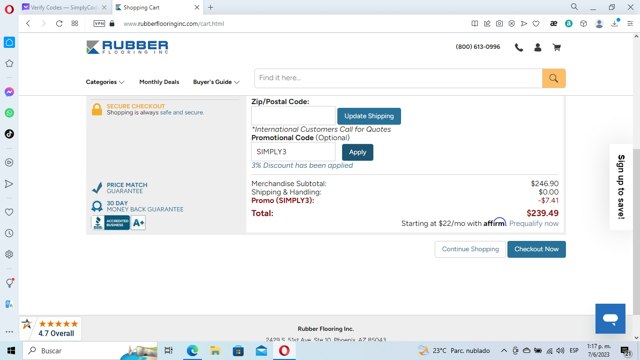Open Messenger in the Opera sidebar
The height and width of the screenshot is (360, 640).
point(9,92)
